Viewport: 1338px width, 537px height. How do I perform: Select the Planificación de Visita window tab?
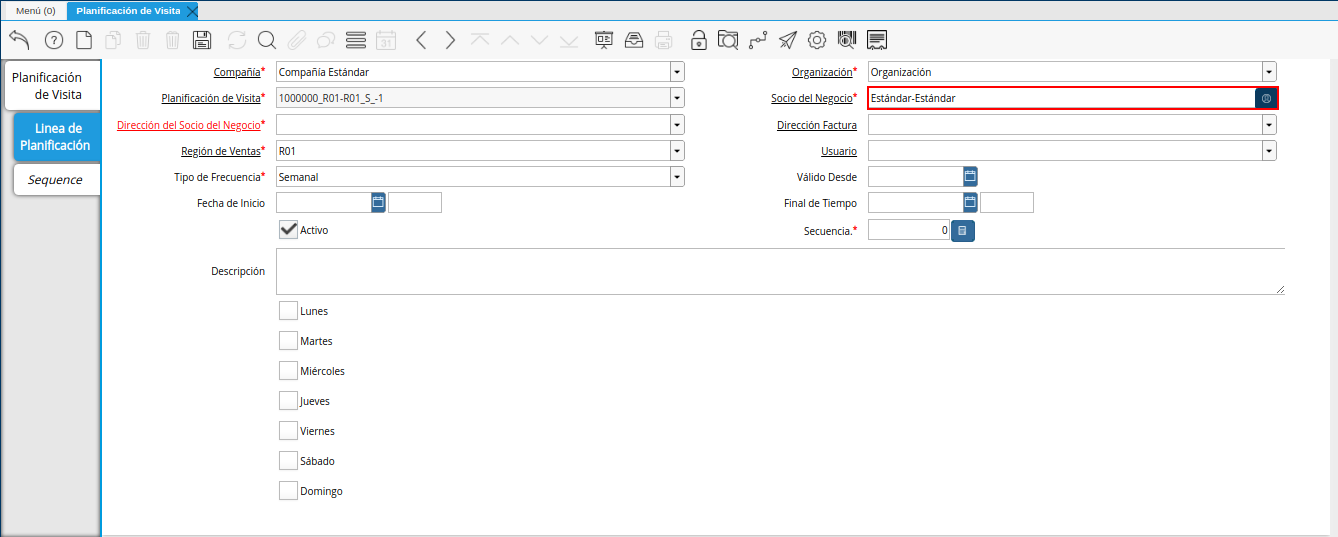tap(128, 10)
